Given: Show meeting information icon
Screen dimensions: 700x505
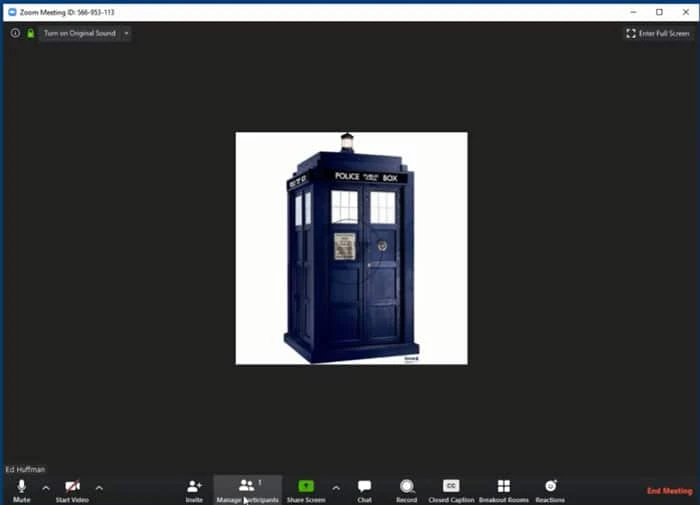Looking at the screenshot, I should pos(15,33).
